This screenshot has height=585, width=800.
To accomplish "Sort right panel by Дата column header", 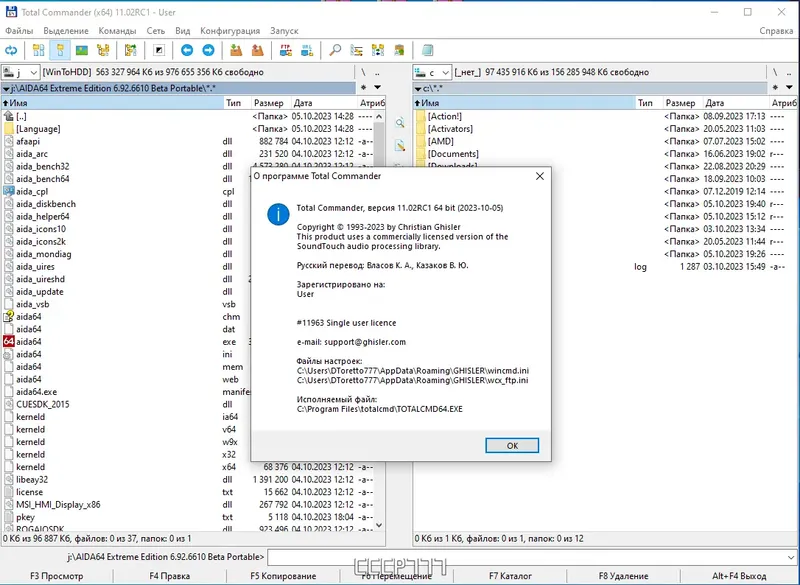I will pyautogui.click(x=736, y=103).
